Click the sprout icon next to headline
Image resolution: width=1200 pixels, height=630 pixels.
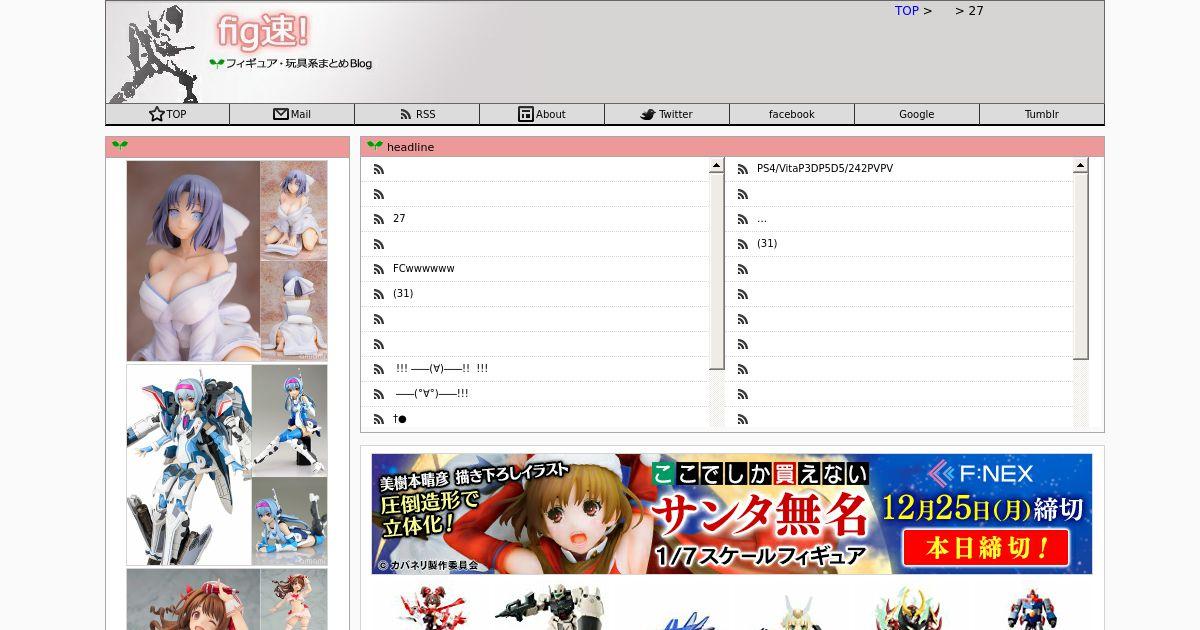tap(375, 146)
